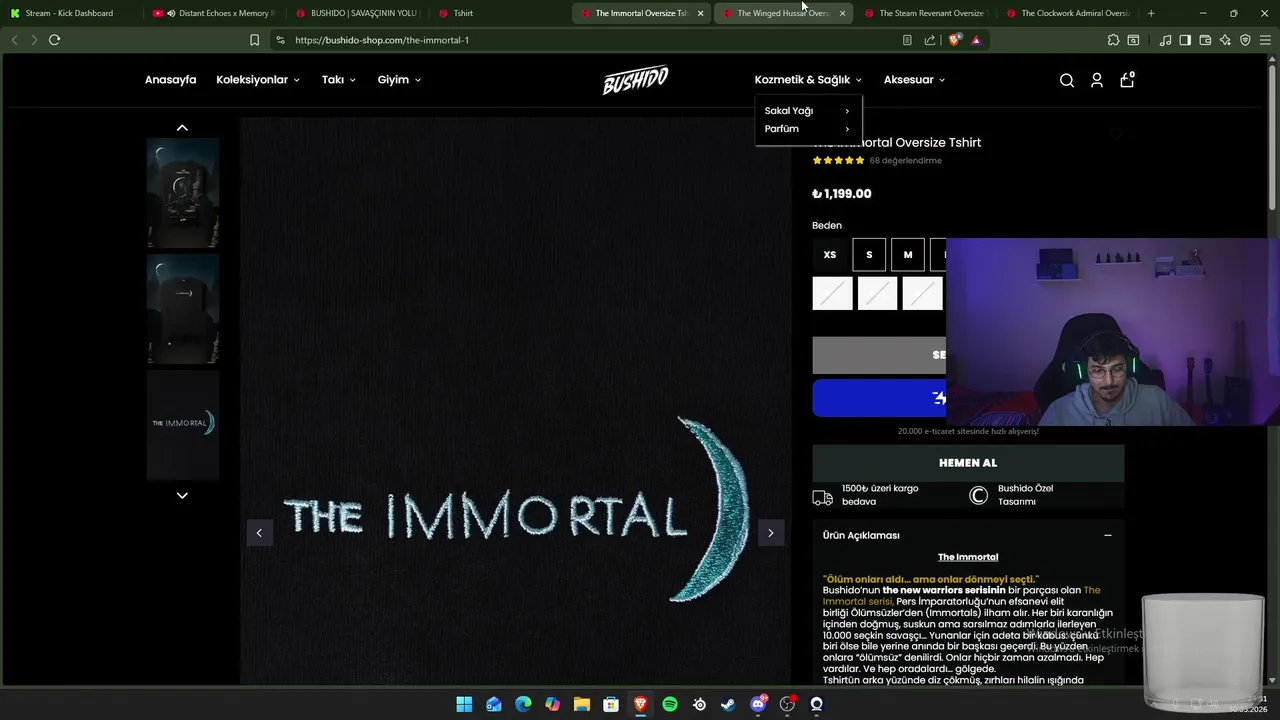Open the Brave Shields lion icon
Screen dimensions: 1280x720
tap(954, 40)
